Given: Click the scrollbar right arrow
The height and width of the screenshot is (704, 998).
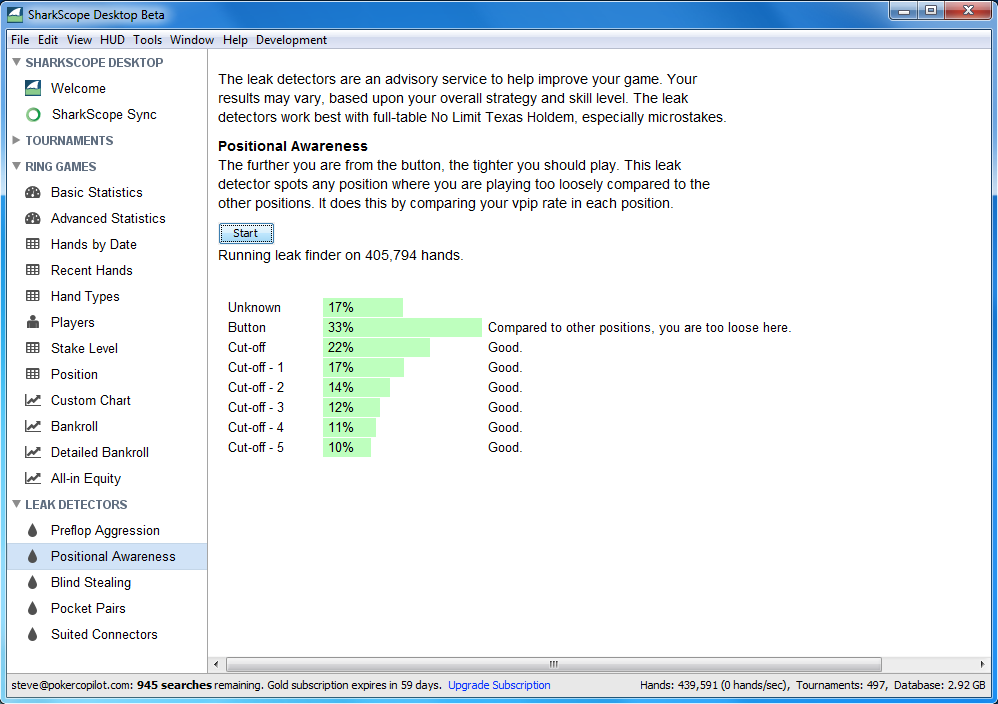Looking at the screenshot, I should coord(982,665).
